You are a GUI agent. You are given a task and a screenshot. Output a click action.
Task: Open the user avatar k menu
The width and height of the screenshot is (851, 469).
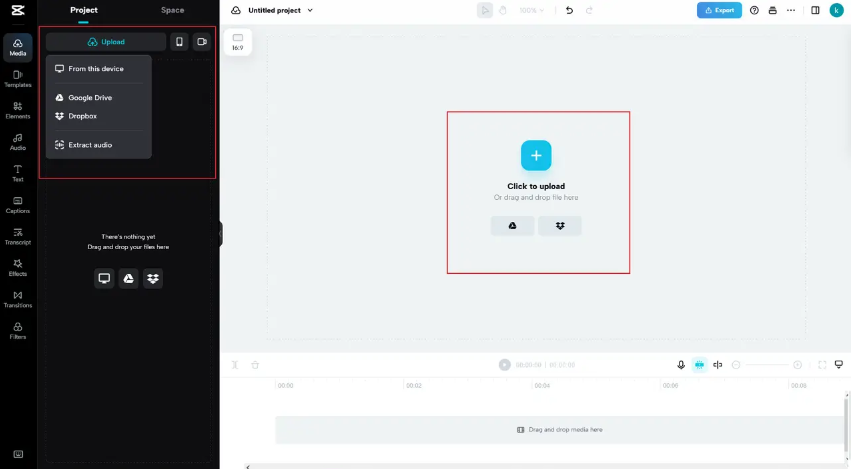click(837, 10)
